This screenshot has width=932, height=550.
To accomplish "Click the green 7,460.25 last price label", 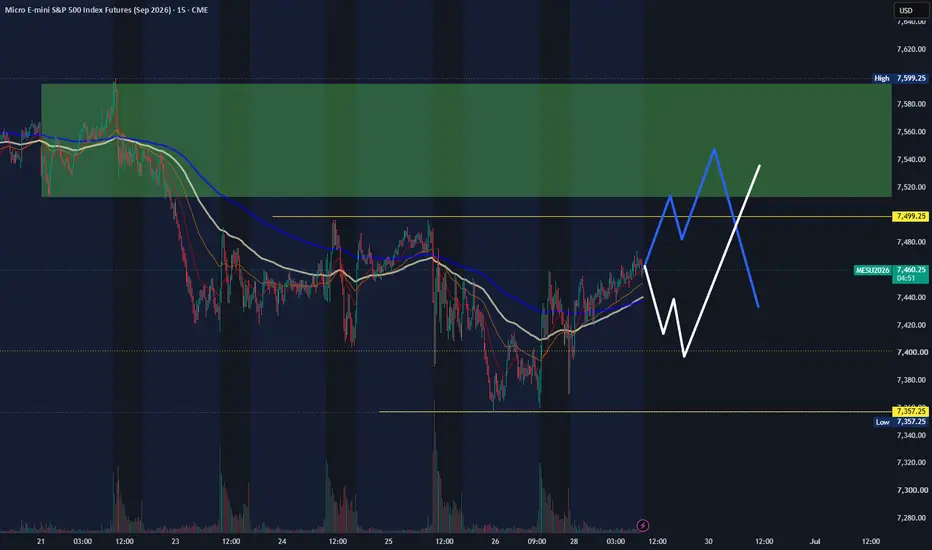I will (910, 274).
